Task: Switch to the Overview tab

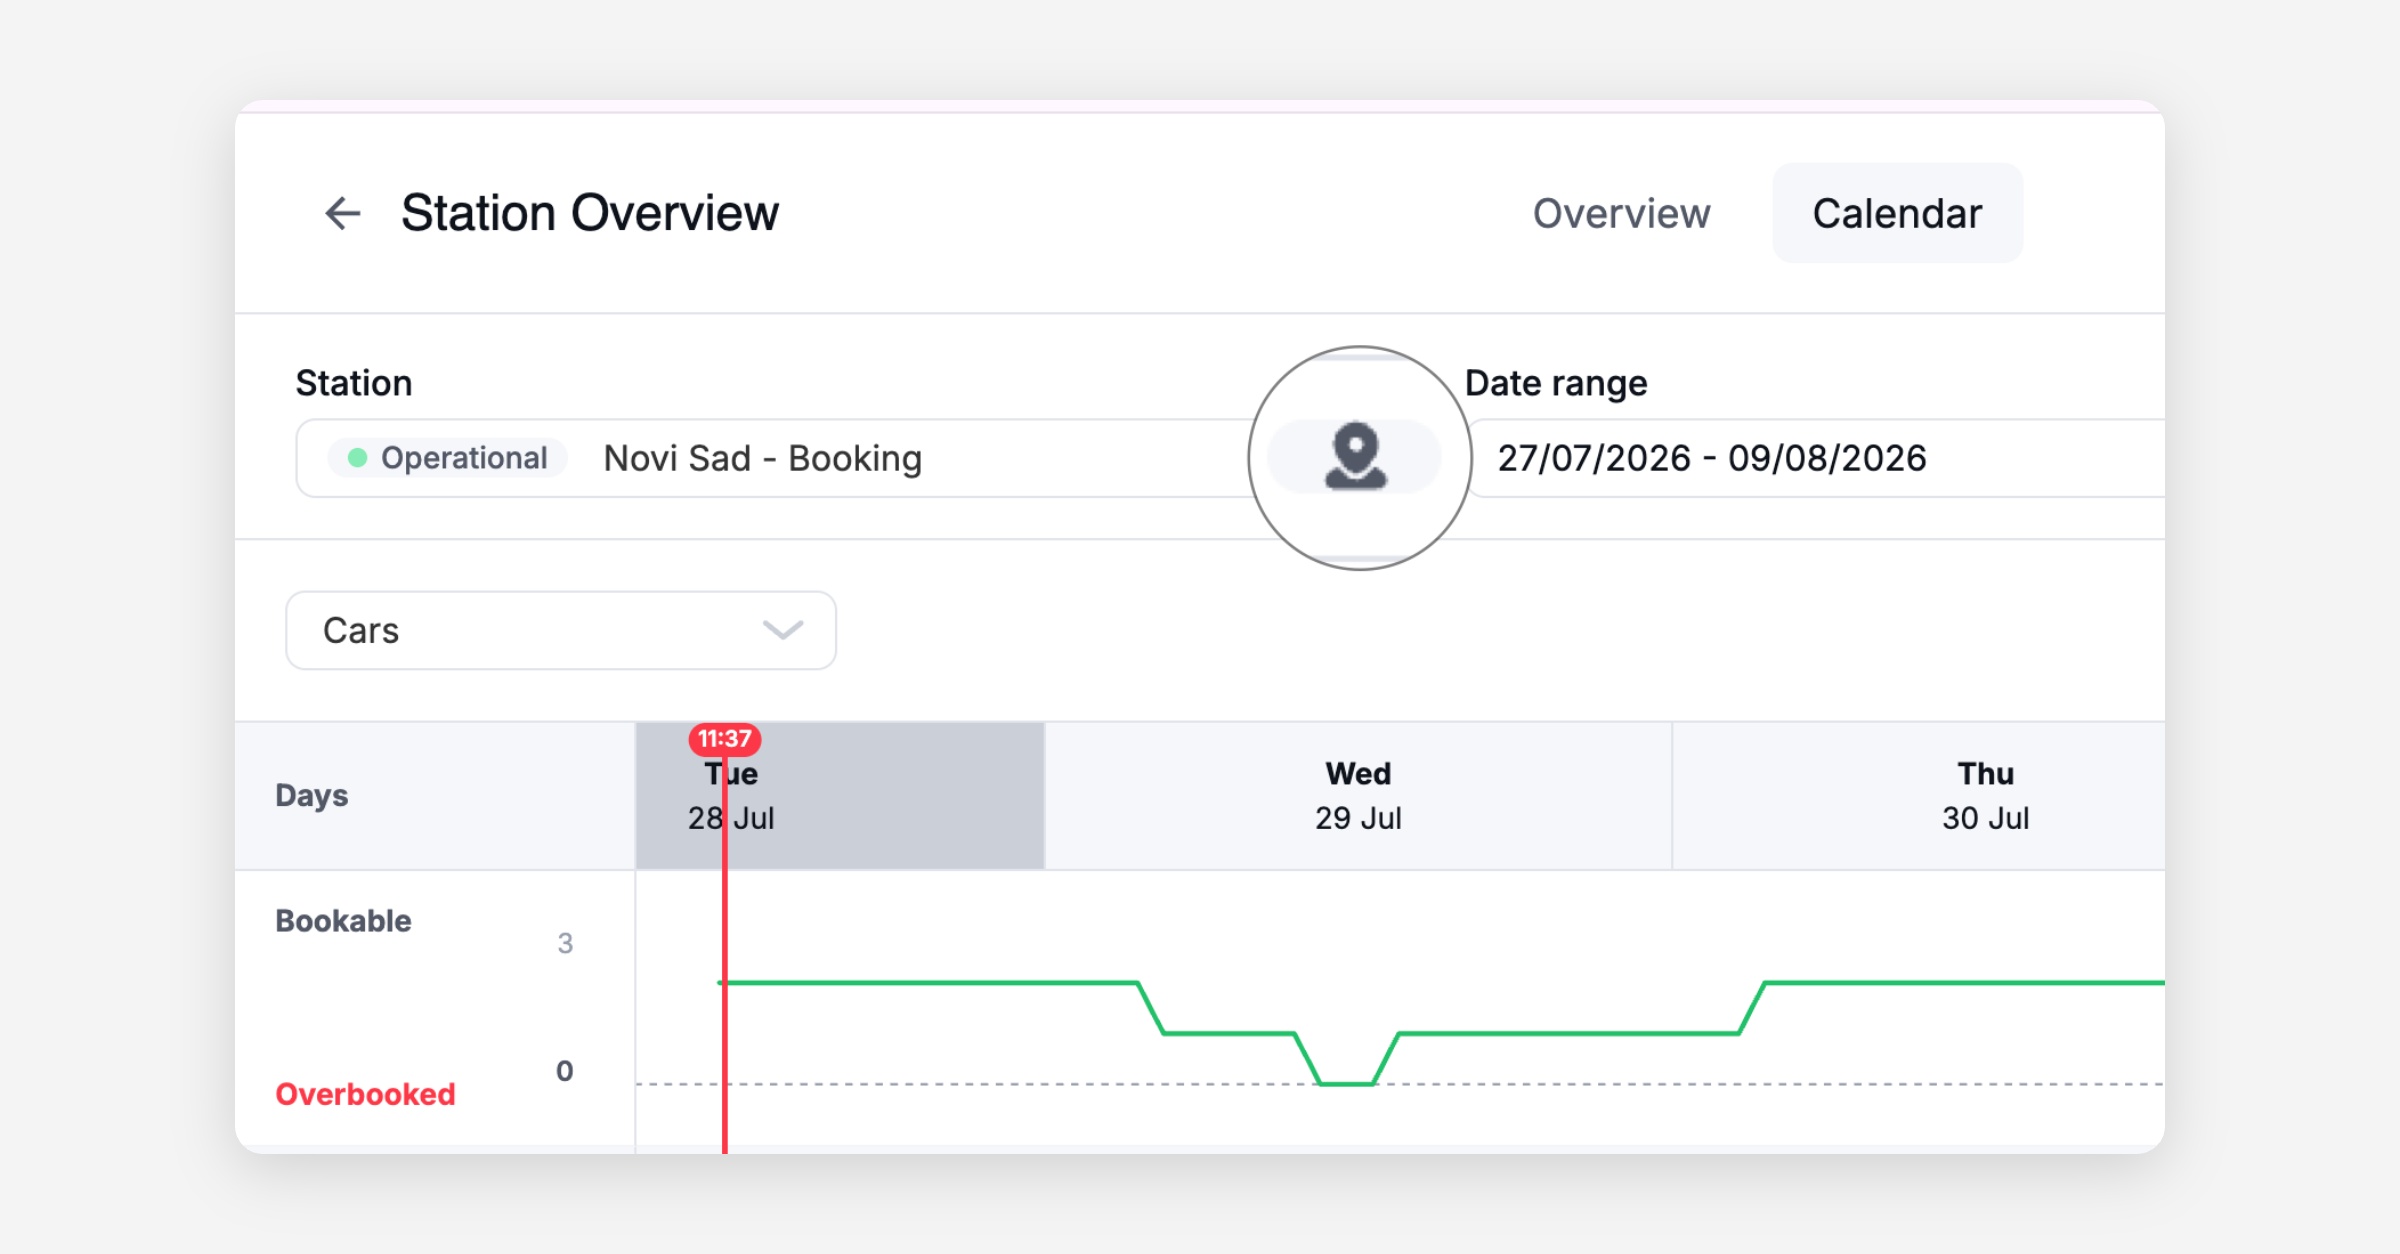Action: pyautogui.click(x=1621, y=213)
